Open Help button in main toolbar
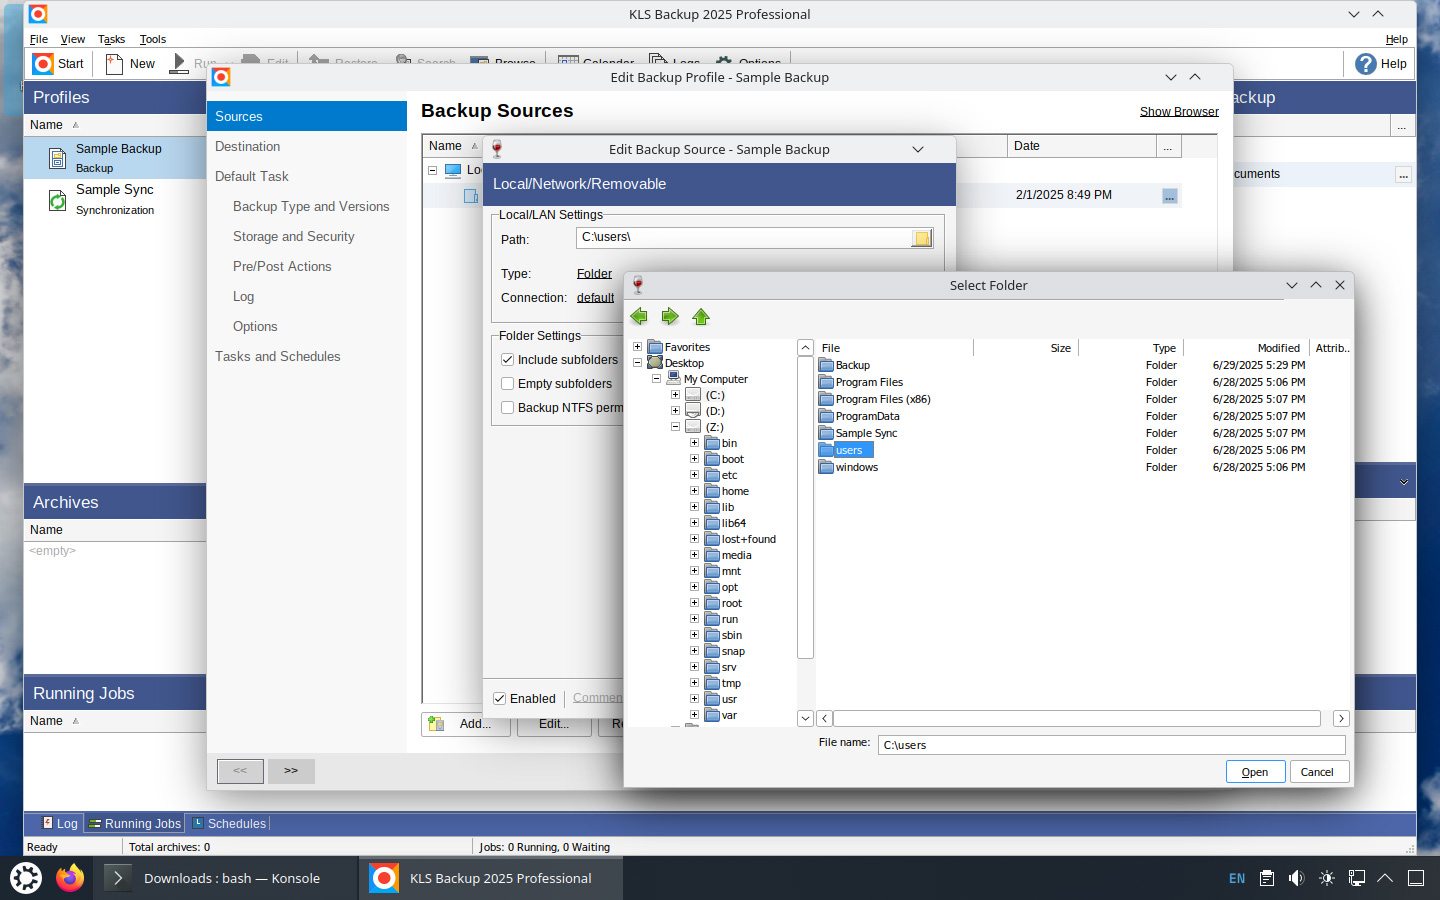The width and height of the screenshot is (1440, 900). coord(1381,64)
